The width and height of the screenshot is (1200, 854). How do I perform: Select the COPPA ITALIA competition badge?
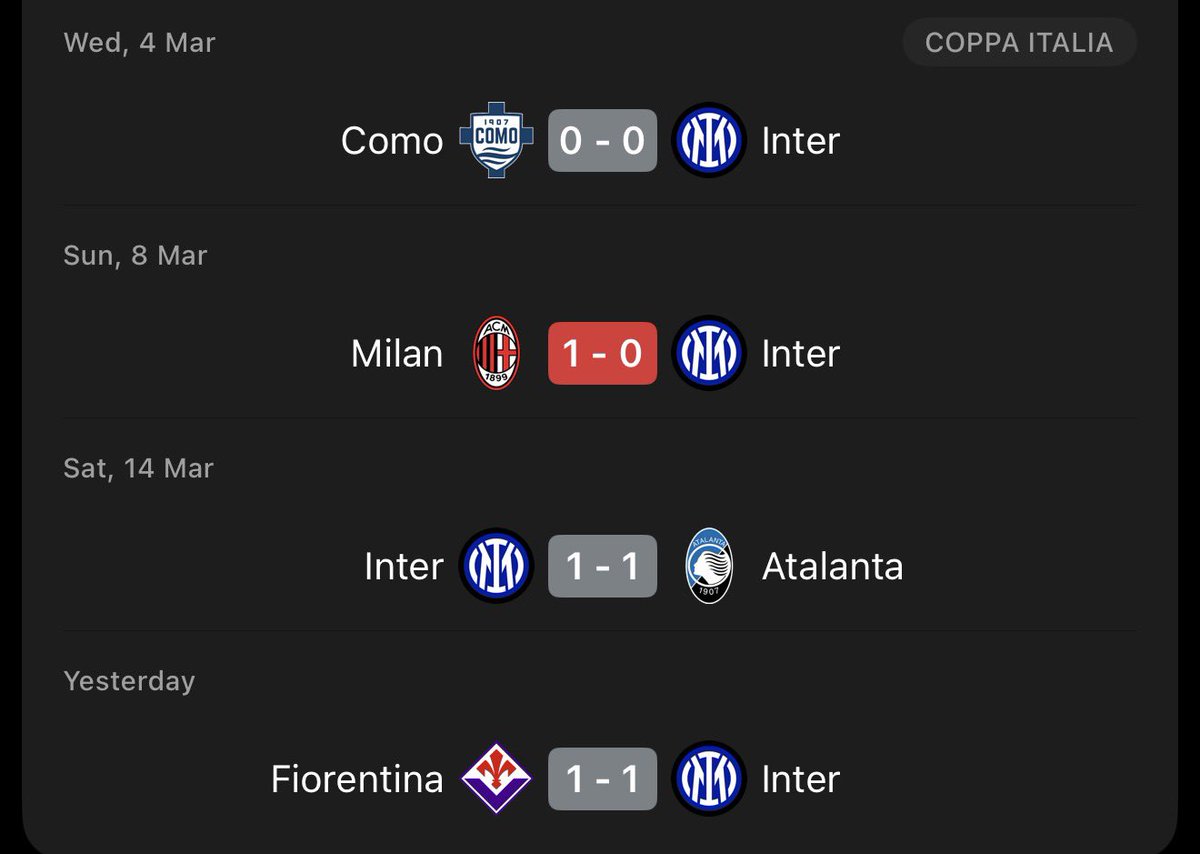[1019, 43]
